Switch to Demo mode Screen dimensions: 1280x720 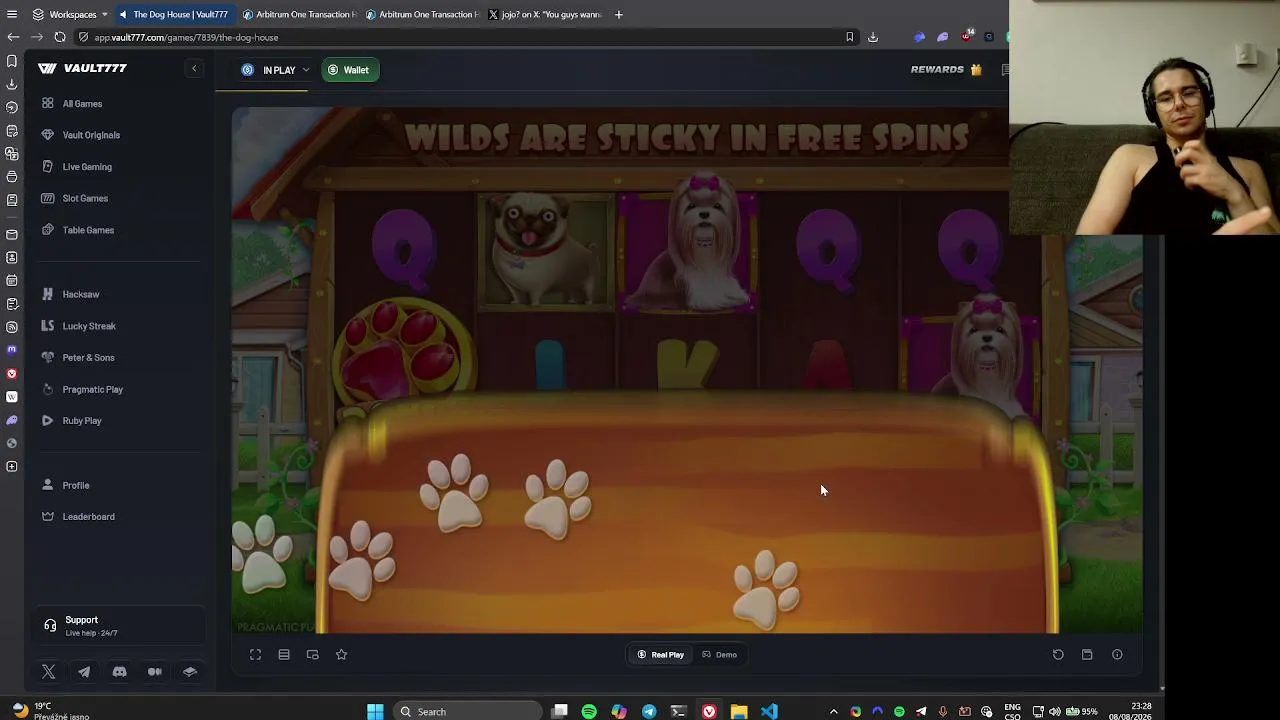[720, 655]
